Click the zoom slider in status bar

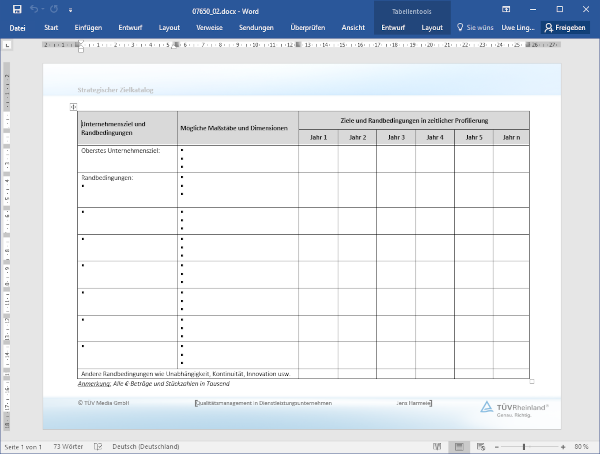pos(526,446)
